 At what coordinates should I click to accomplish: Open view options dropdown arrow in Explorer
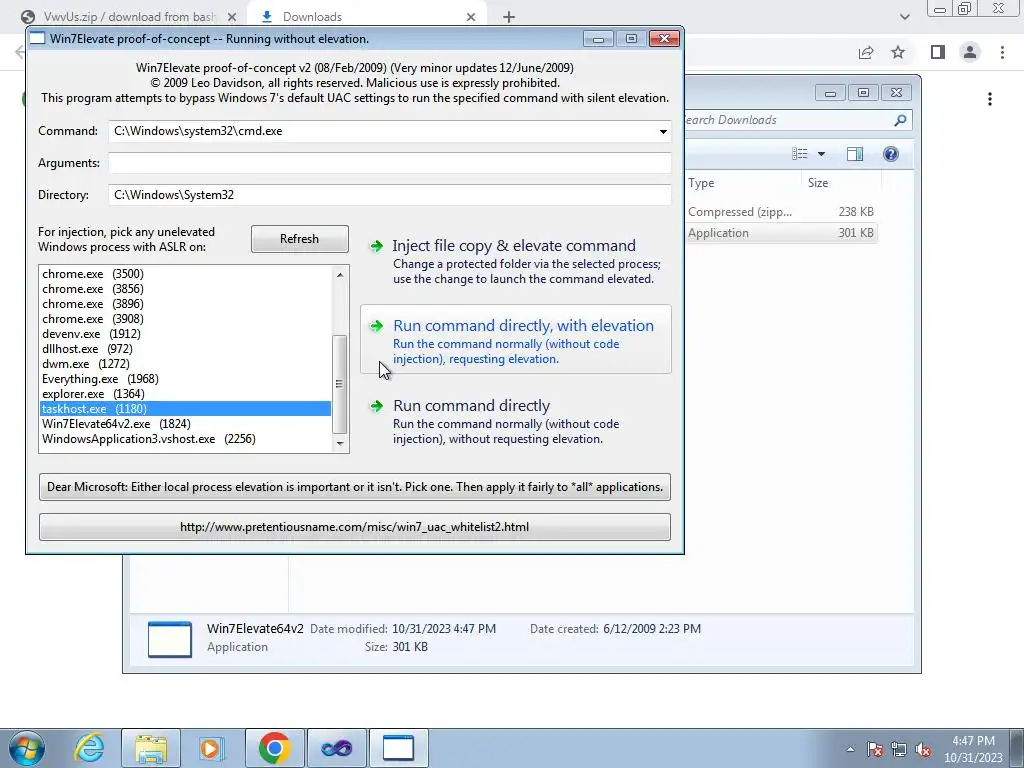coord(822,153)
